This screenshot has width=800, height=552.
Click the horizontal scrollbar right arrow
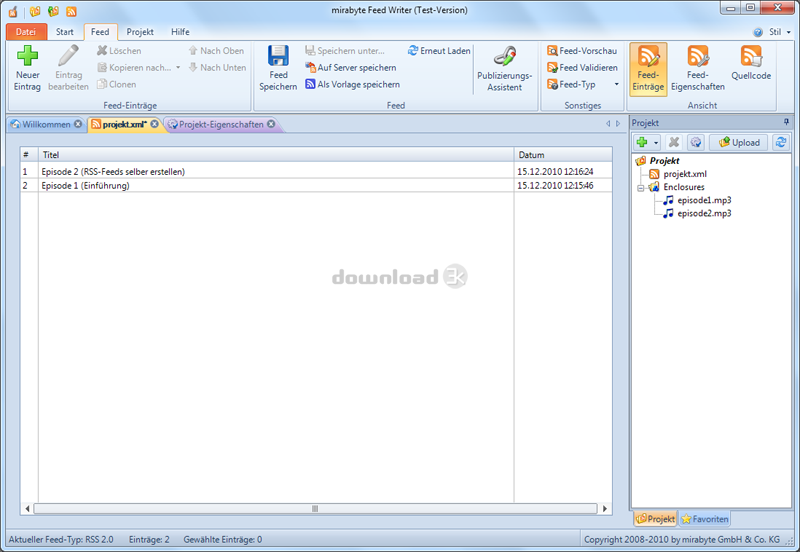coord(605,509)
